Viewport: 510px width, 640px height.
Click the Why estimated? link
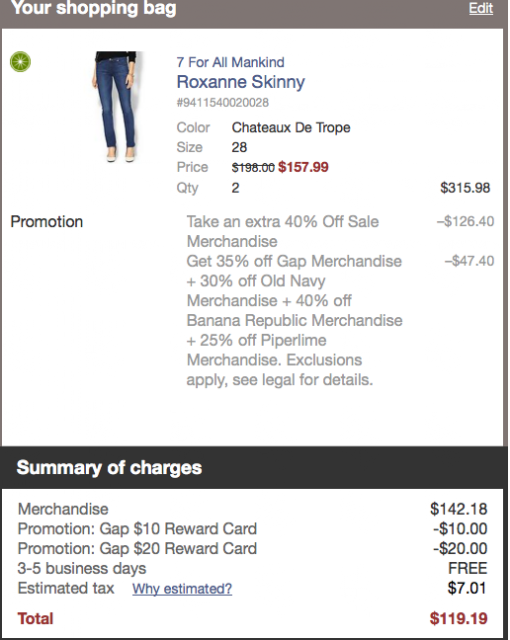[182, 589]
